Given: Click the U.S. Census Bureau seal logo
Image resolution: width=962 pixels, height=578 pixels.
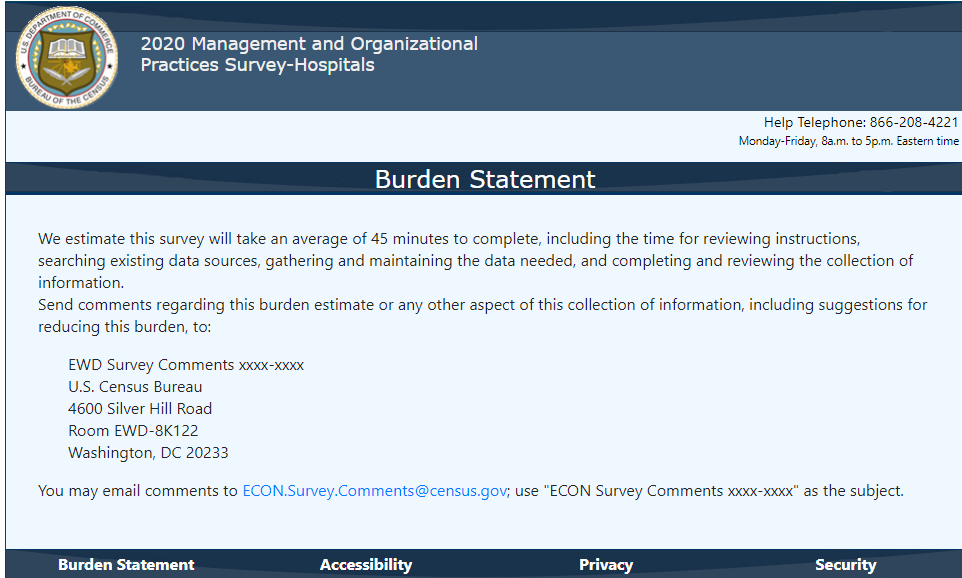Looking at the screenshot, I should pyautogui.click(x=67, y=57).
